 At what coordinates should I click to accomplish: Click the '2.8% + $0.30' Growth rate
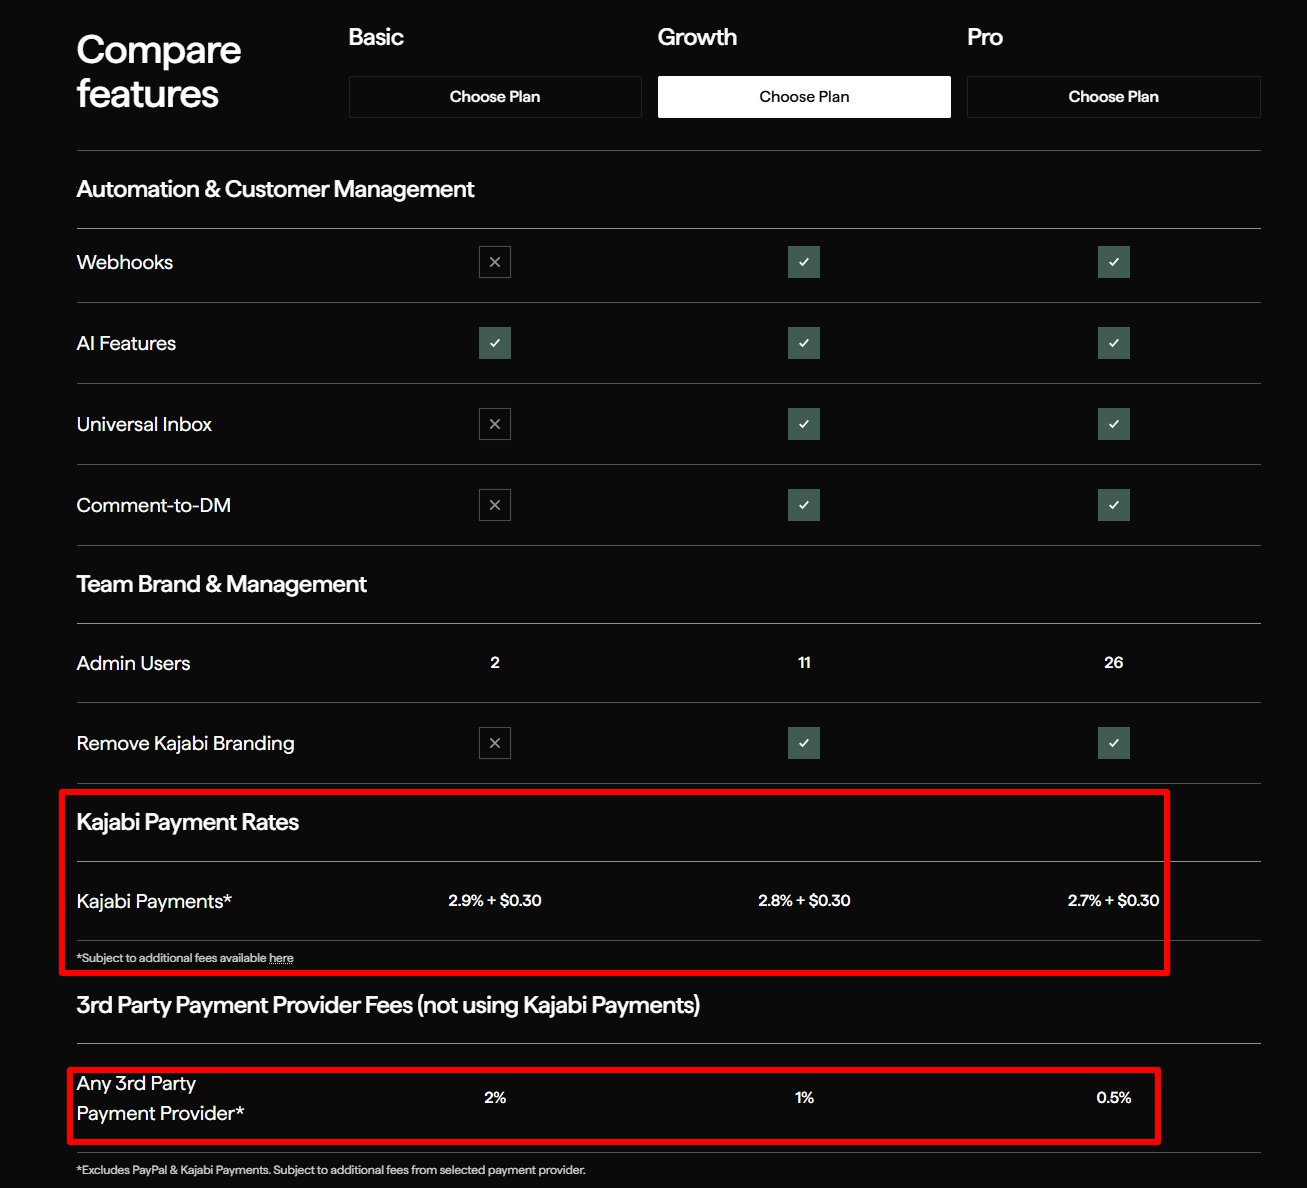pyautogui.click(x=804, y=900)
